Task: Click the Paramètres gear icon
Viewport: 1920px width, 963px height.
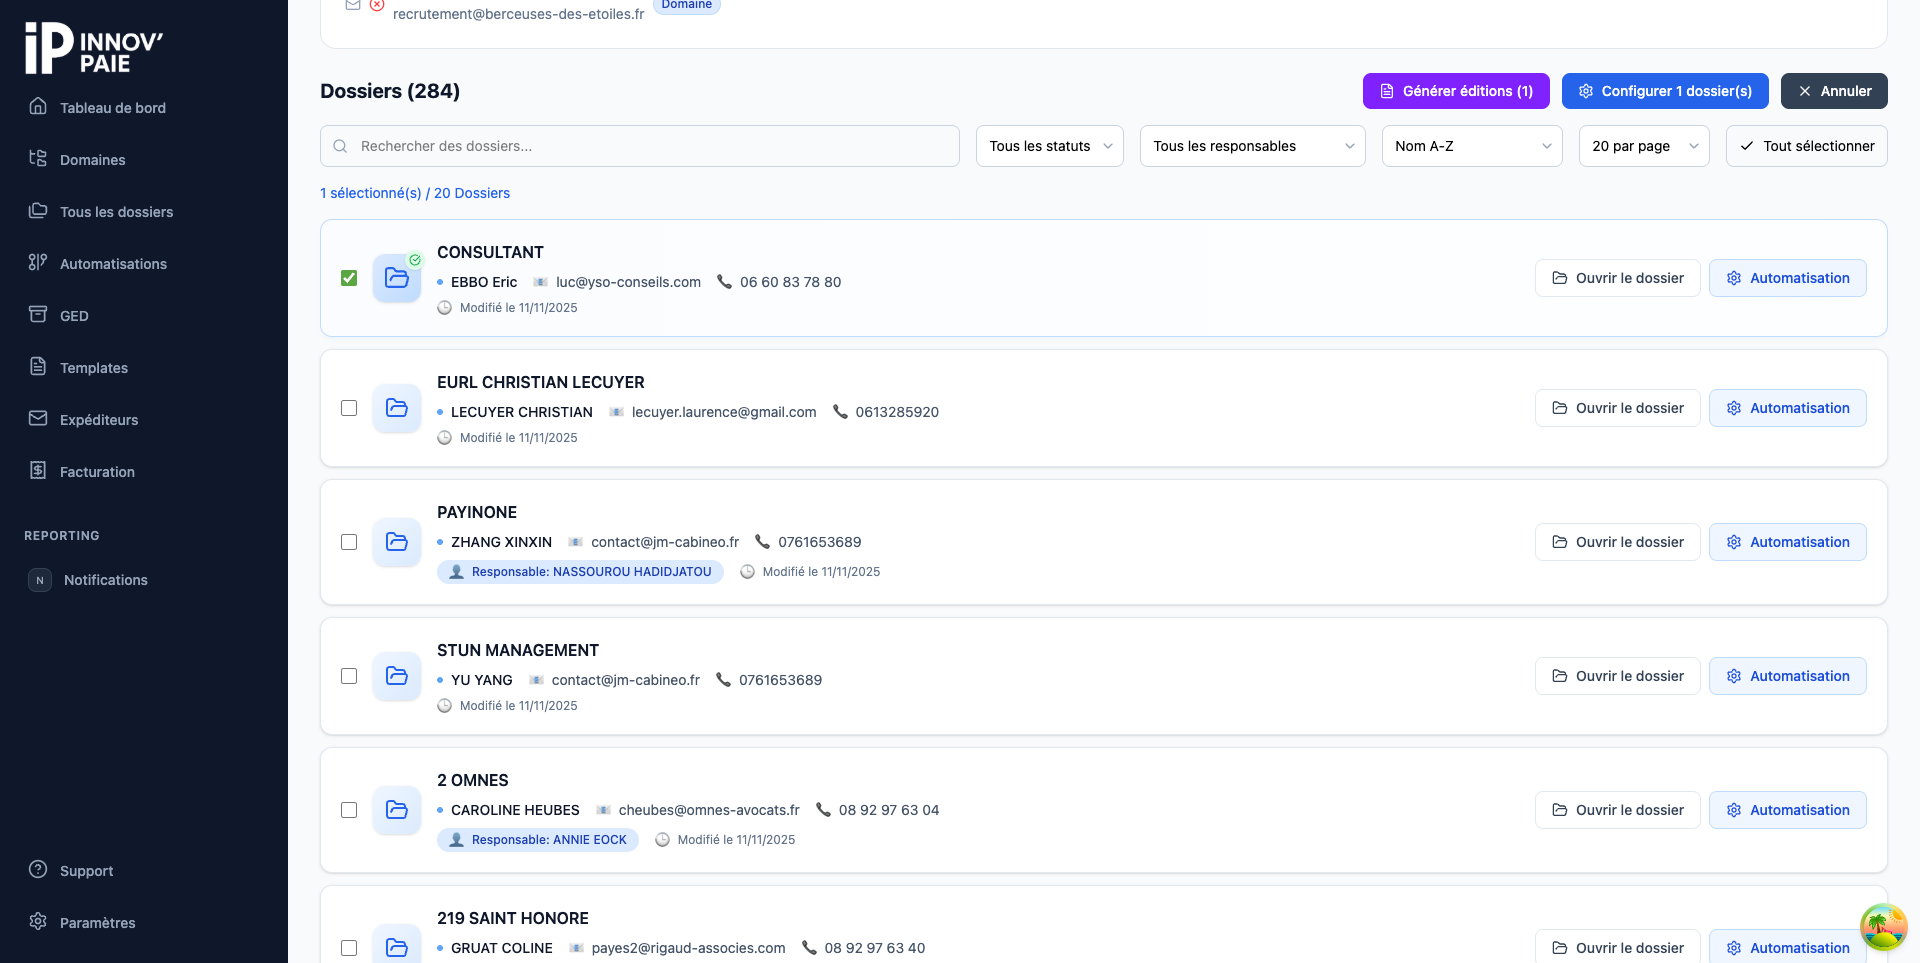Action: 38,922
